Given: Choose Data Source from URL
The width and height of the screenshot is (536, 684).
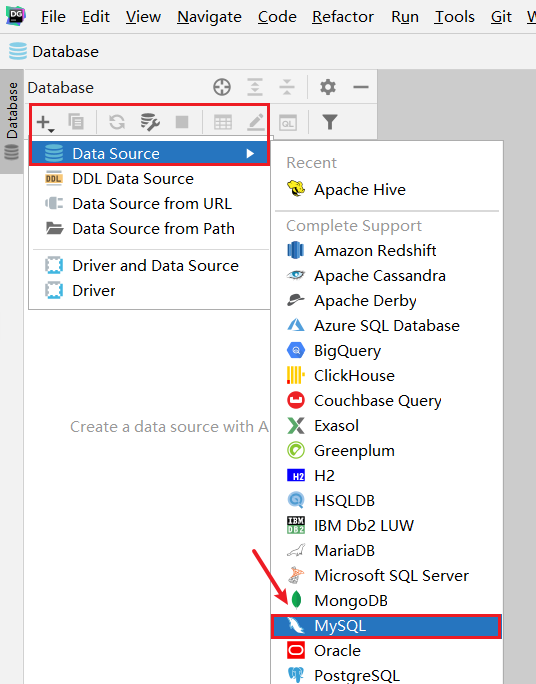Looking at the screenshot, I should coord(150,204).
